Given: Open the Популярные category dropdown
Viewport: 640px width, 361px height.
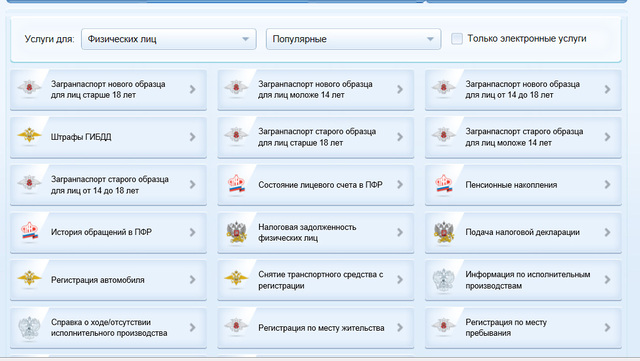Looking at the screenshot, I should pos(353,39).
